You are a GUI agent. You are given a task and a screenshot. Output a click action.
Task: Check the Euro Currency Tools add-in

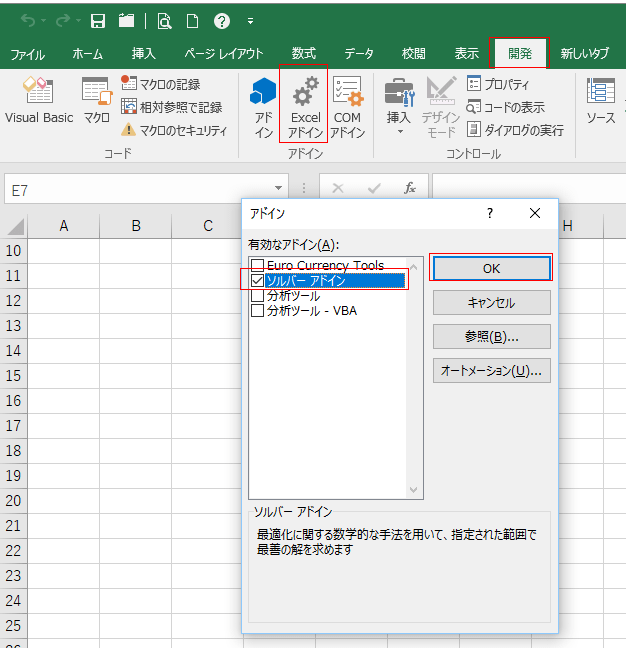pyautogui.click(x=257, y=265)
